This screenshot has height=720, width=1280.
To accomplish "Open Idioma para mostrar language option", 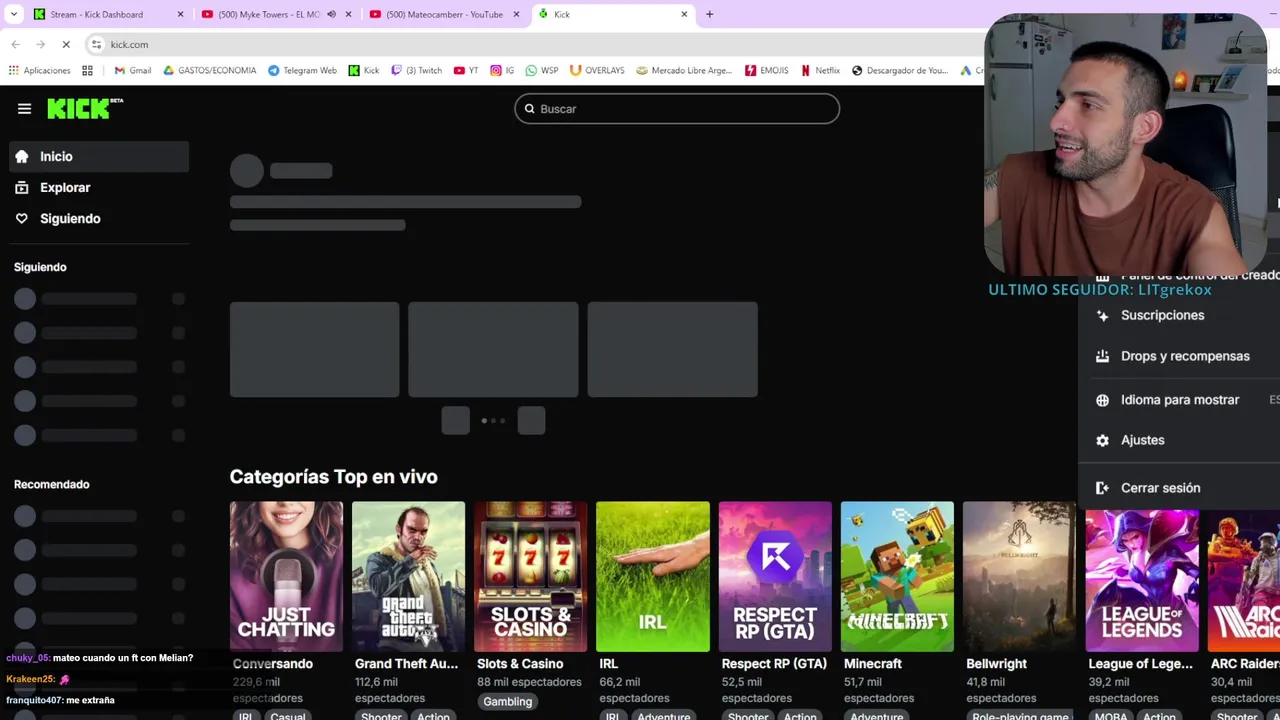I will (x=1180, y=400).
